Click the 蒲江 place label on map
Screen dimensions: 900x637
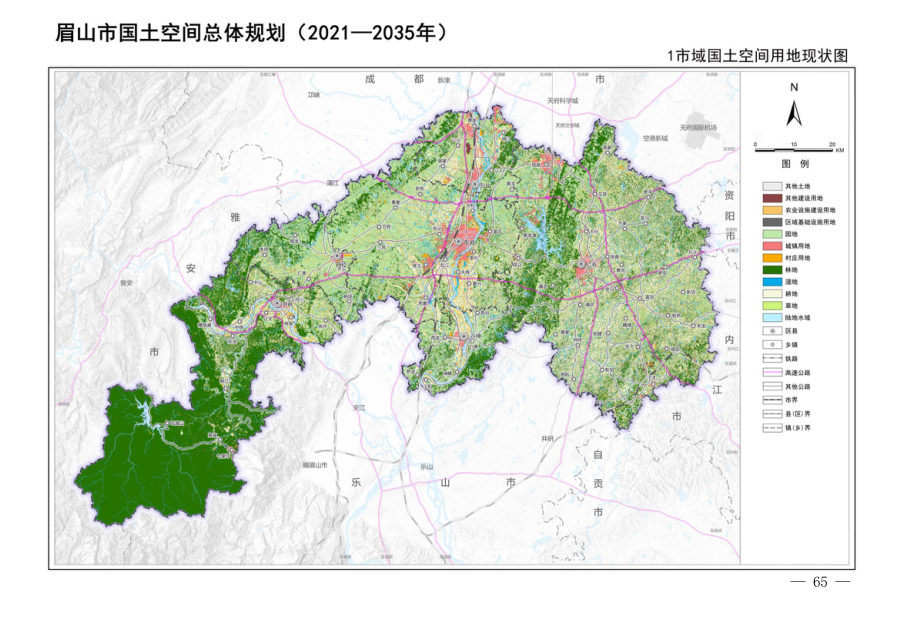pyautogui.click(x=333, y=183)
